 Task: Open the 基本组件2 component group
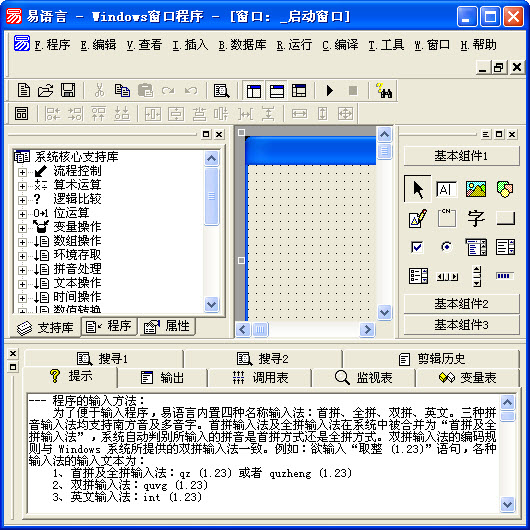point(461,304)
